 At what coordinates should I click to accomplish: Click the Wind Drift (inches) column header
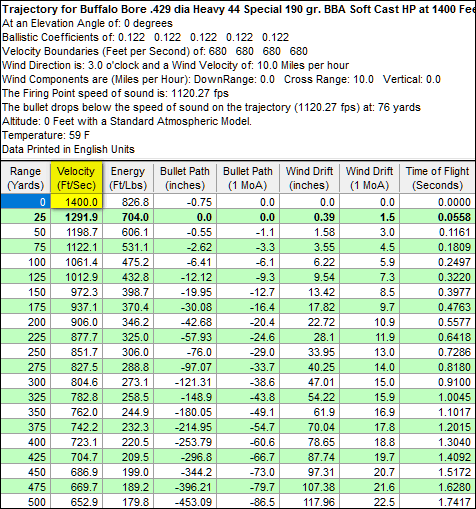309,178
